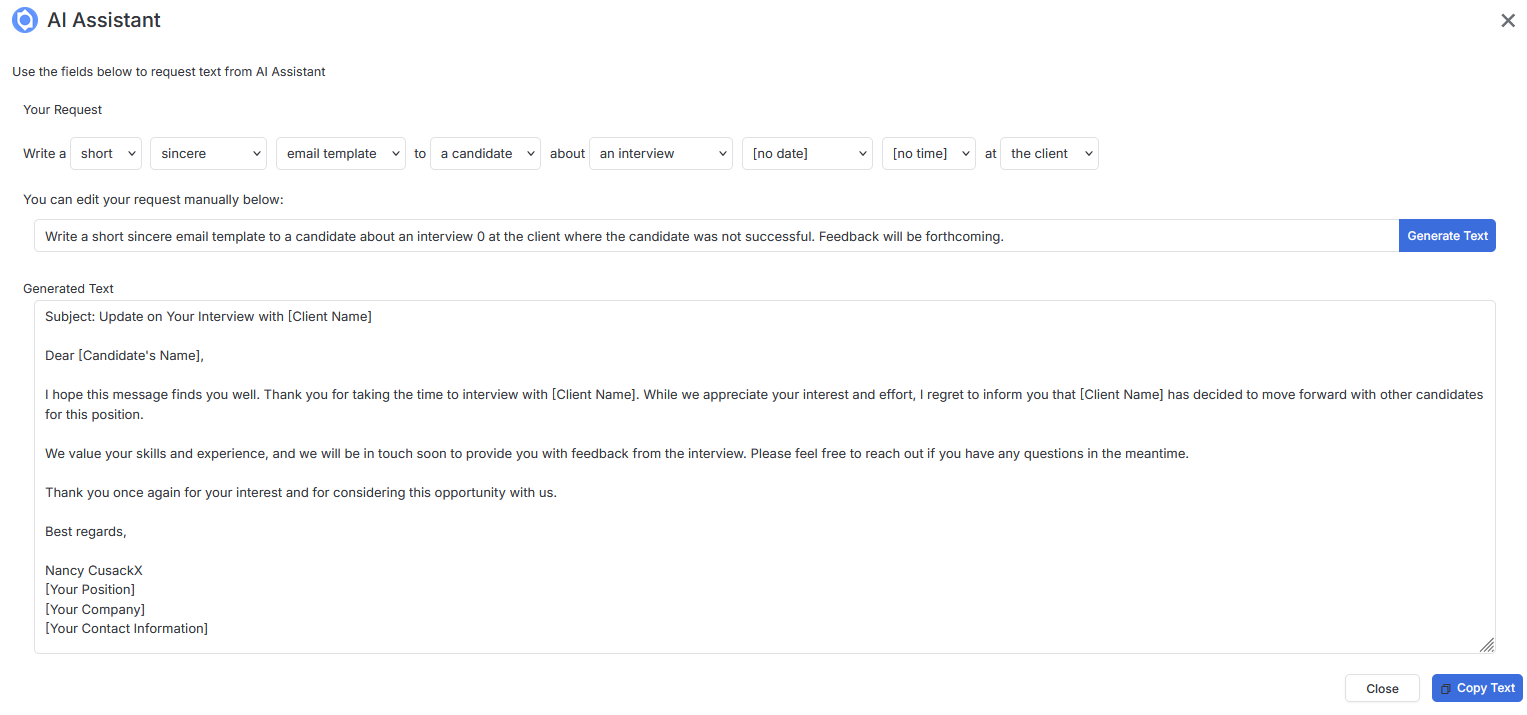Open the '[no time]' dropdown
This screenshot has width=1527, height=715.
tap(929, 154)
